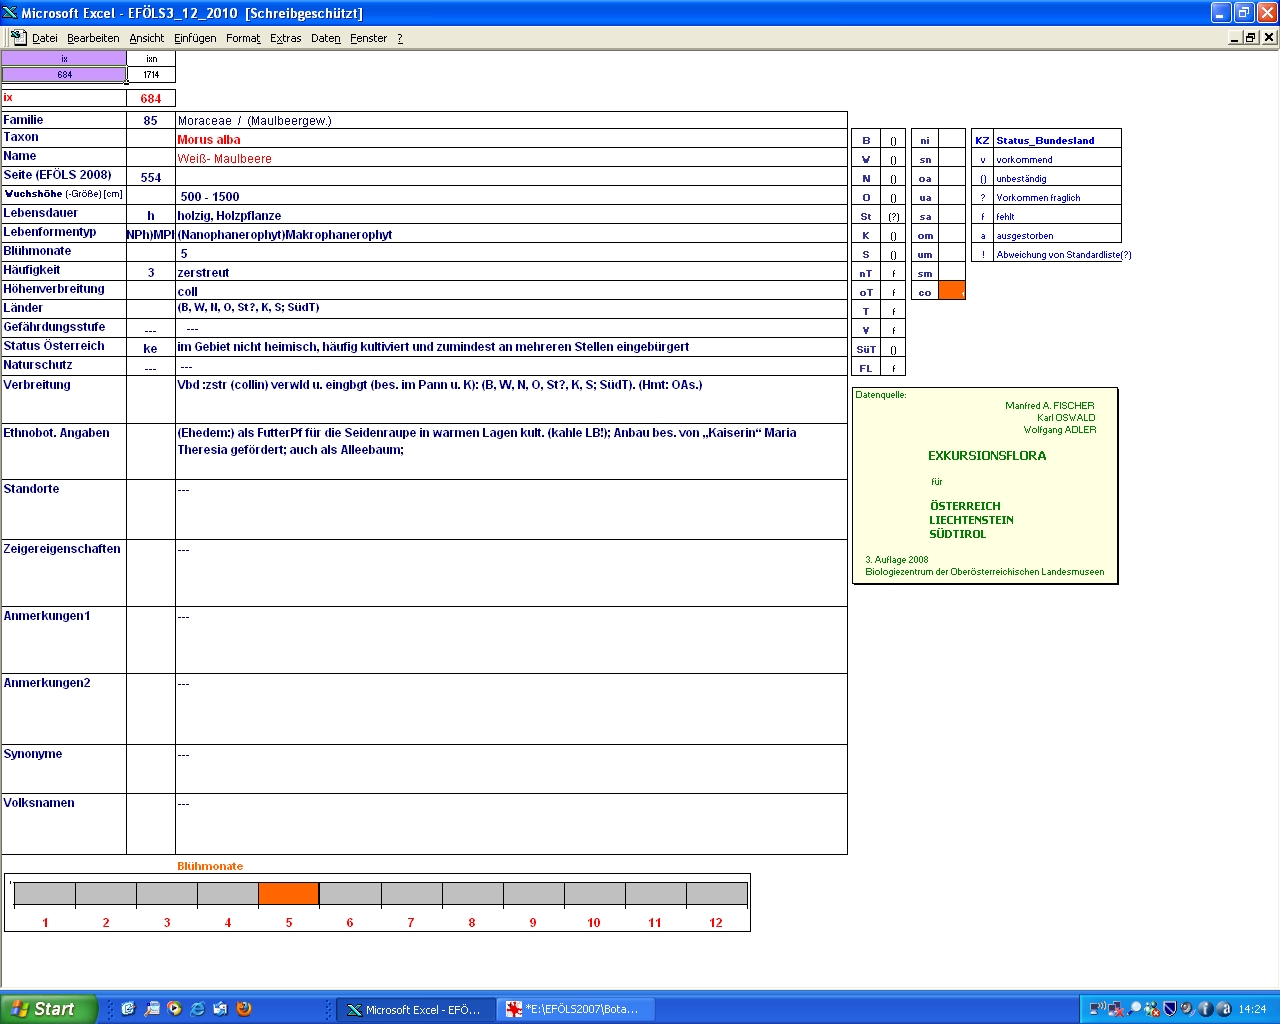Click the taxon name 'Morus alba'
Image resolution: width=1280 pixels, height=1024 pixels.
209,140
